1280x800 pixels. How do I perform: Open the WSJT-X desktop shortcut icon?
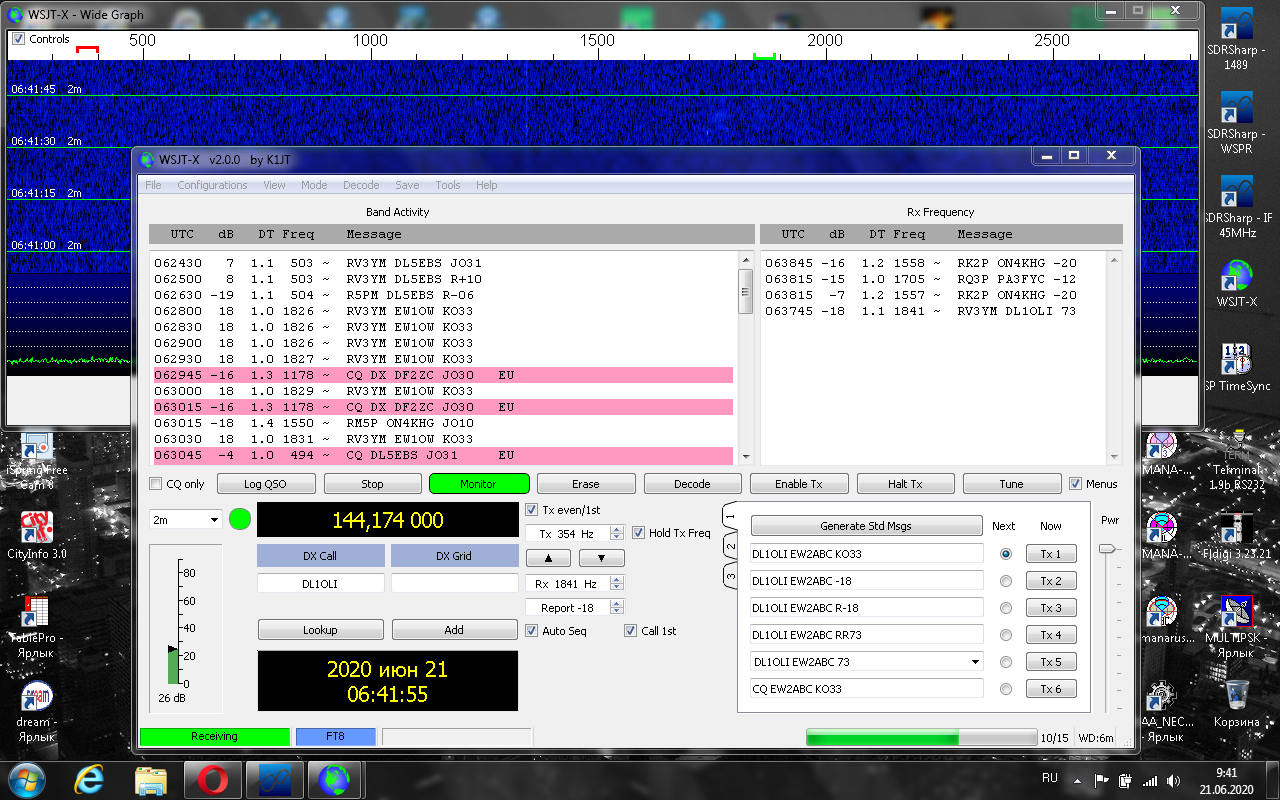pyautogui.click(x=1237, y=276)
